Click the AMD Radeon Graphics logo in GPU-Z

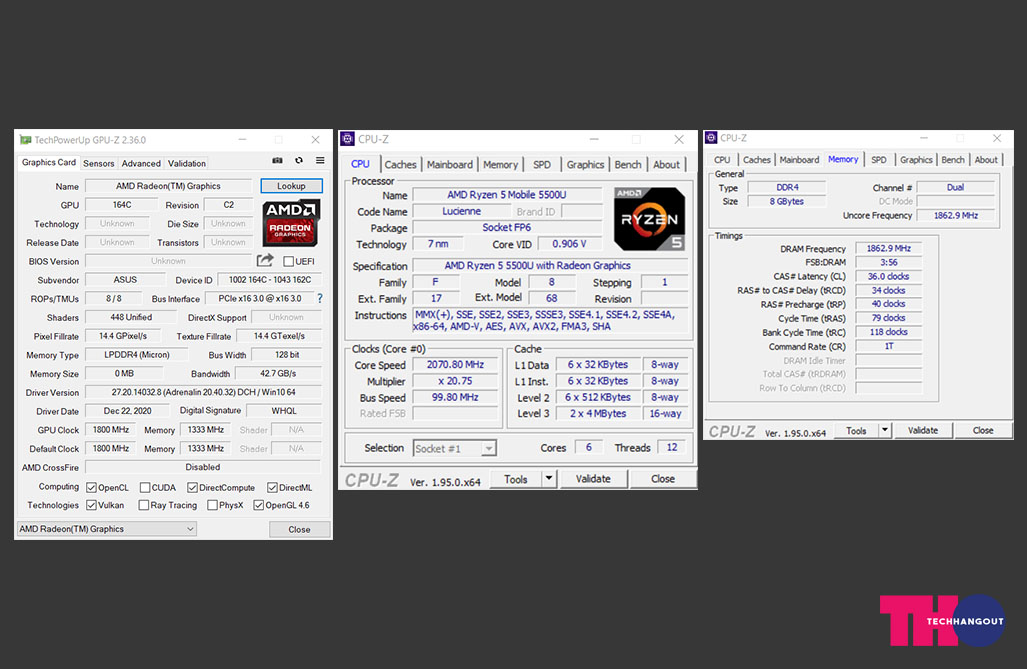click(x=291, y=223)
